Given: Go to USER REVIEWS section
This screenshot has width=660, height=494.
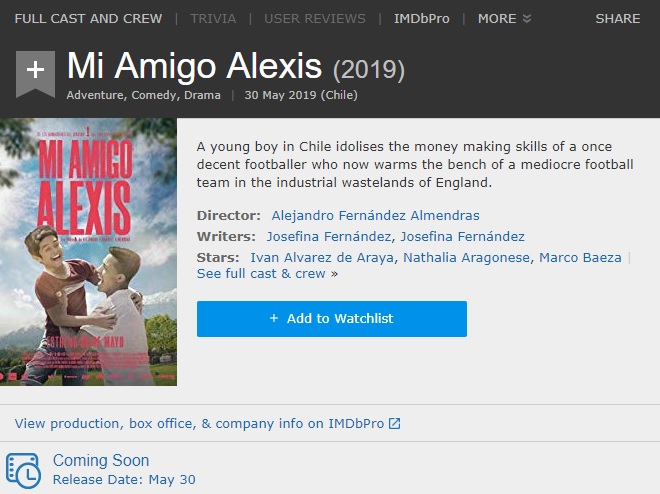Looking at the screenshot, I should click(x=315, y=19).
